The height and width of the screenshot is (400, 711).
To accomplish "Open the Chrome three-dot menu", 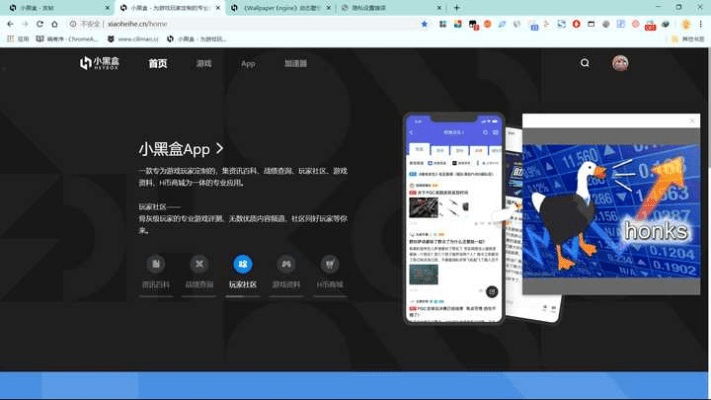I will (x=701, y=24).
